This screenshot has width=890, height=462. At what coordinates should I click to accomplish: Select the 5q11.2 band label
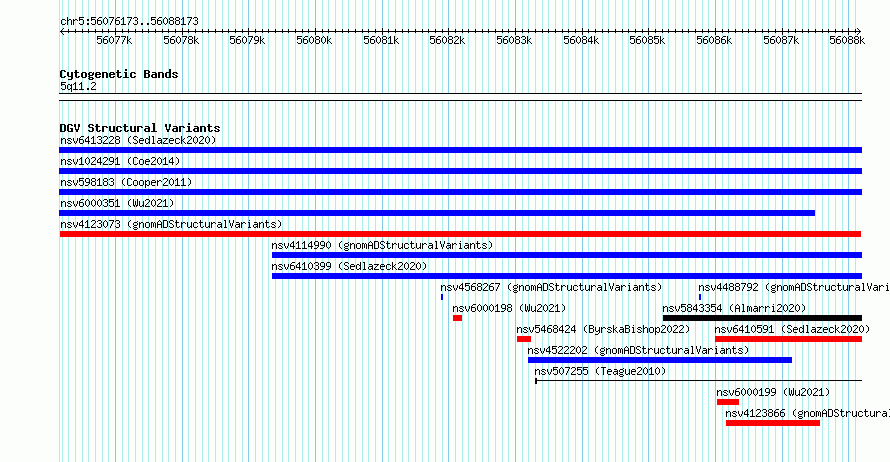pos(78,86)
